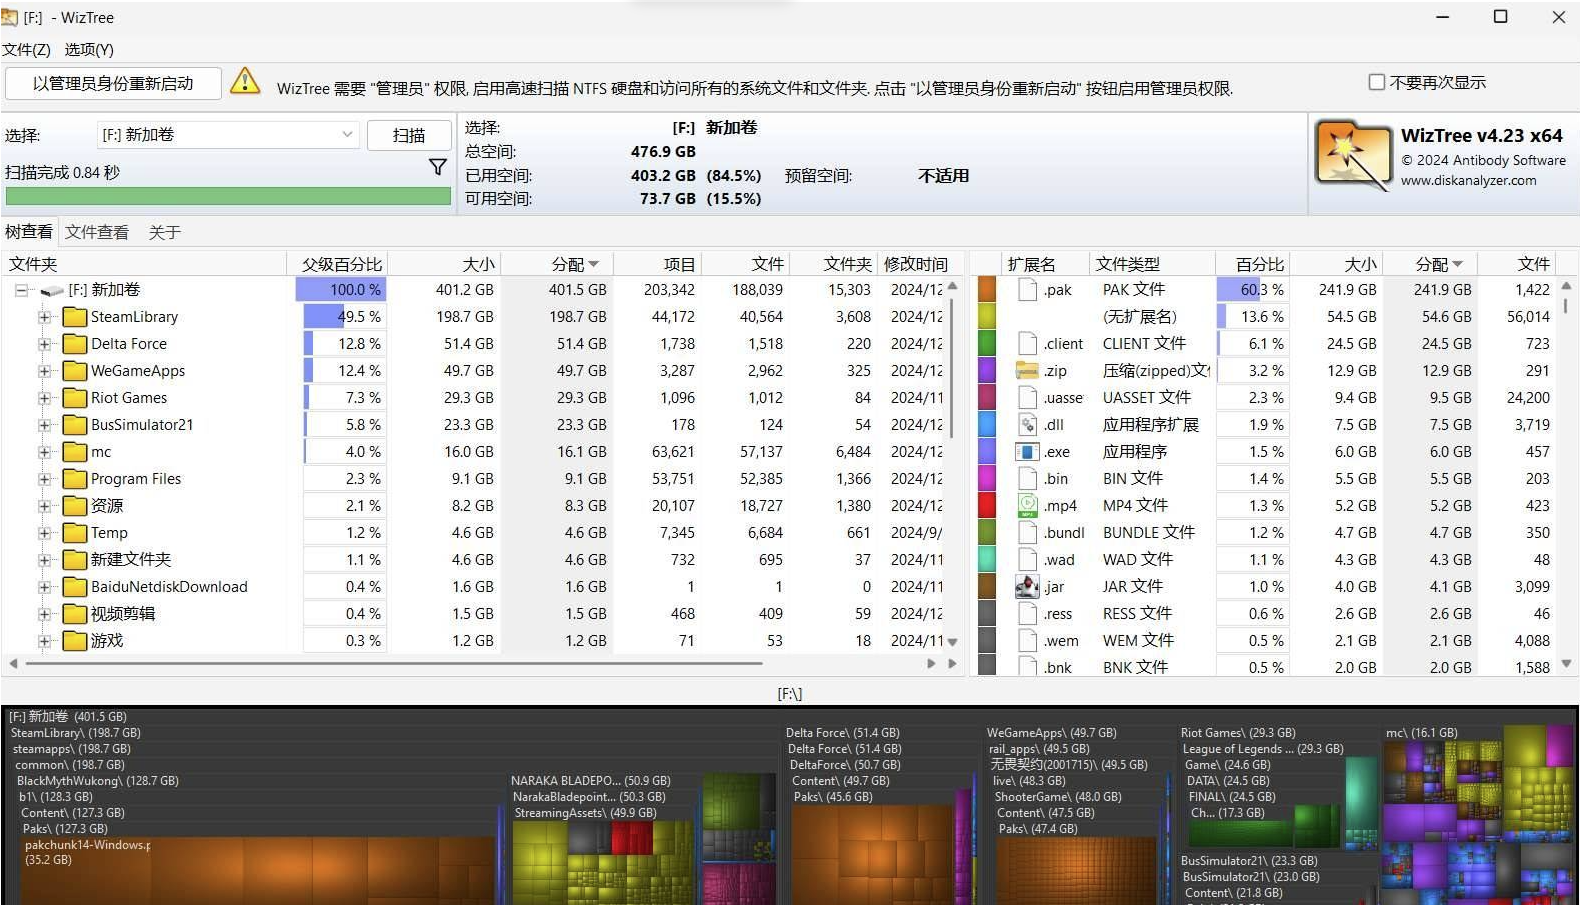Open the 文件(Z) menu
Screen dimensions: 1580x905
coord(27,49)
